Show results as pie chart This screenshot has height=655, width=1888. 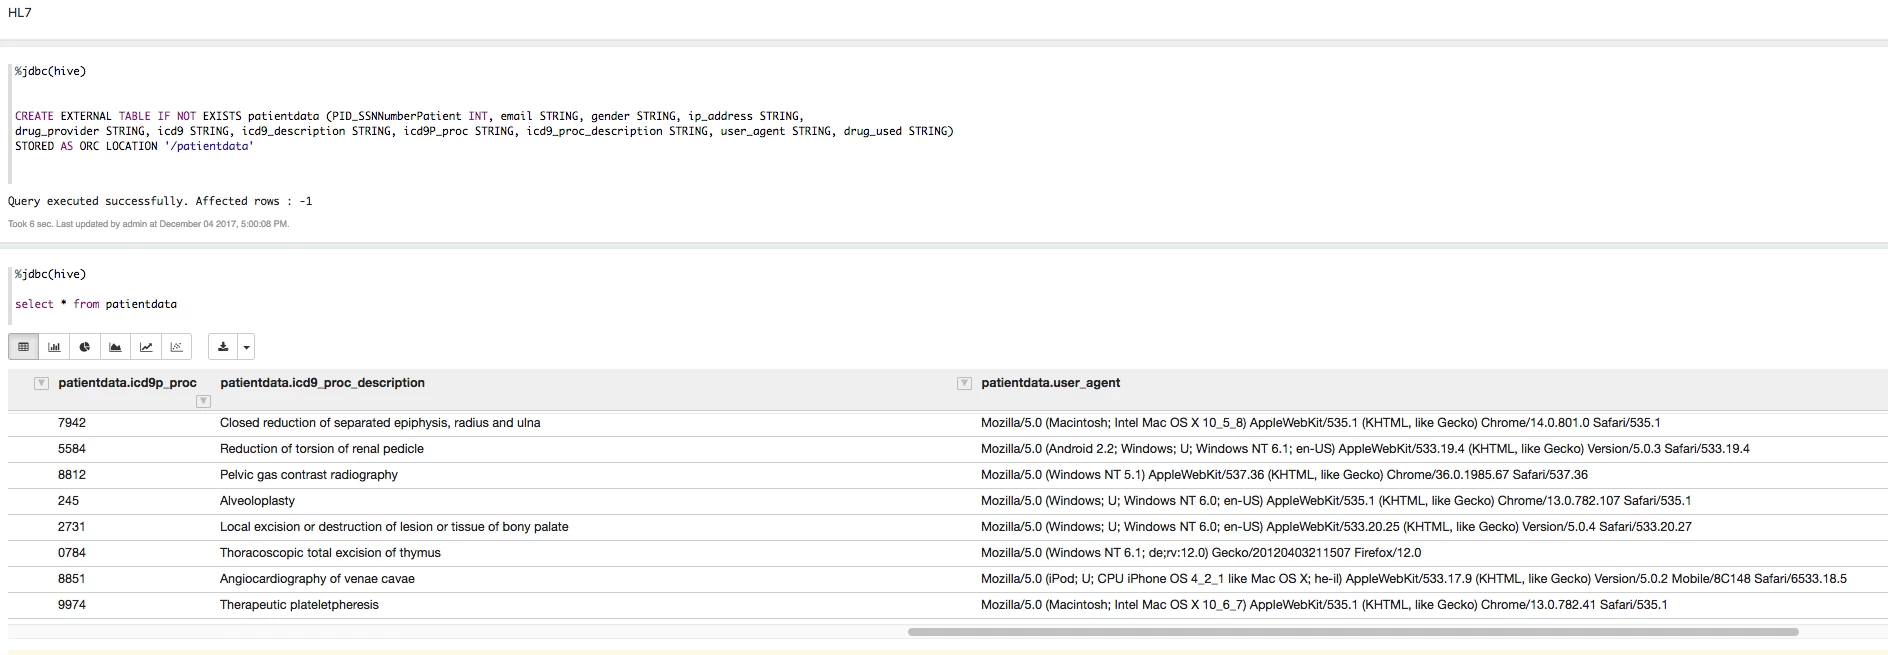[85, 347]
